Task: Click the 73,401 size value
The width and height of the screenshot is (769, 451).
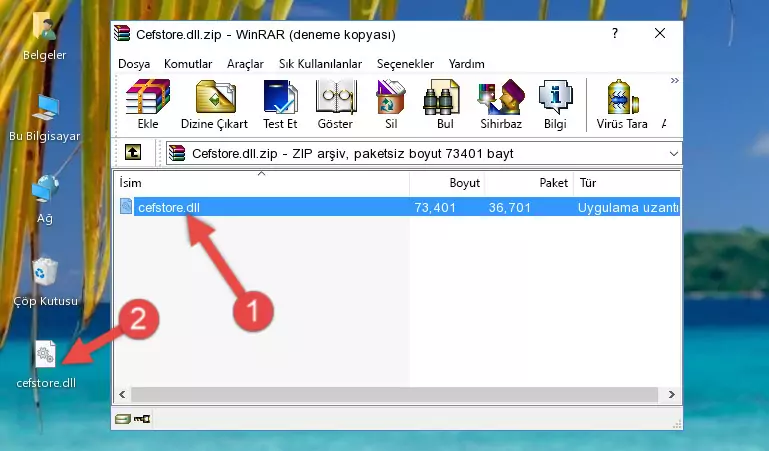Action: [435, 207]
